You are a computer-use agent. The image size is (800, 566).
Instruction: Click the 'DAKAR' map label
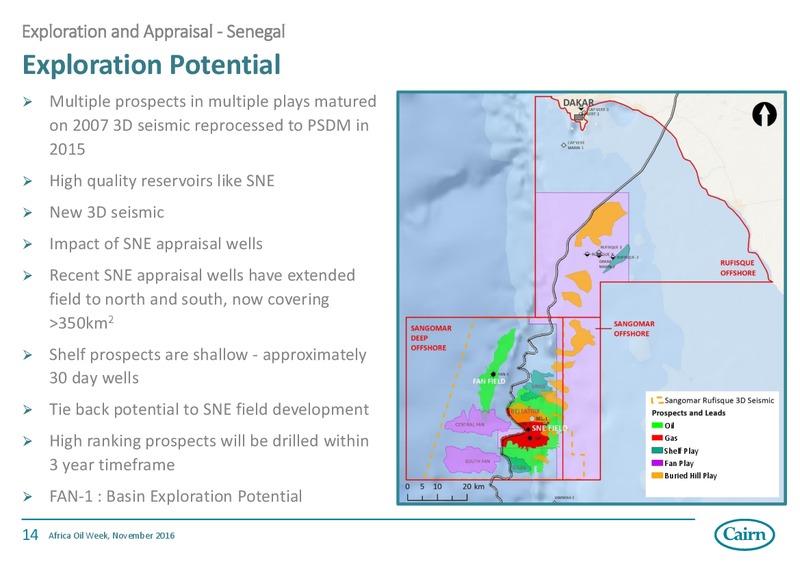tap(578, 103)
